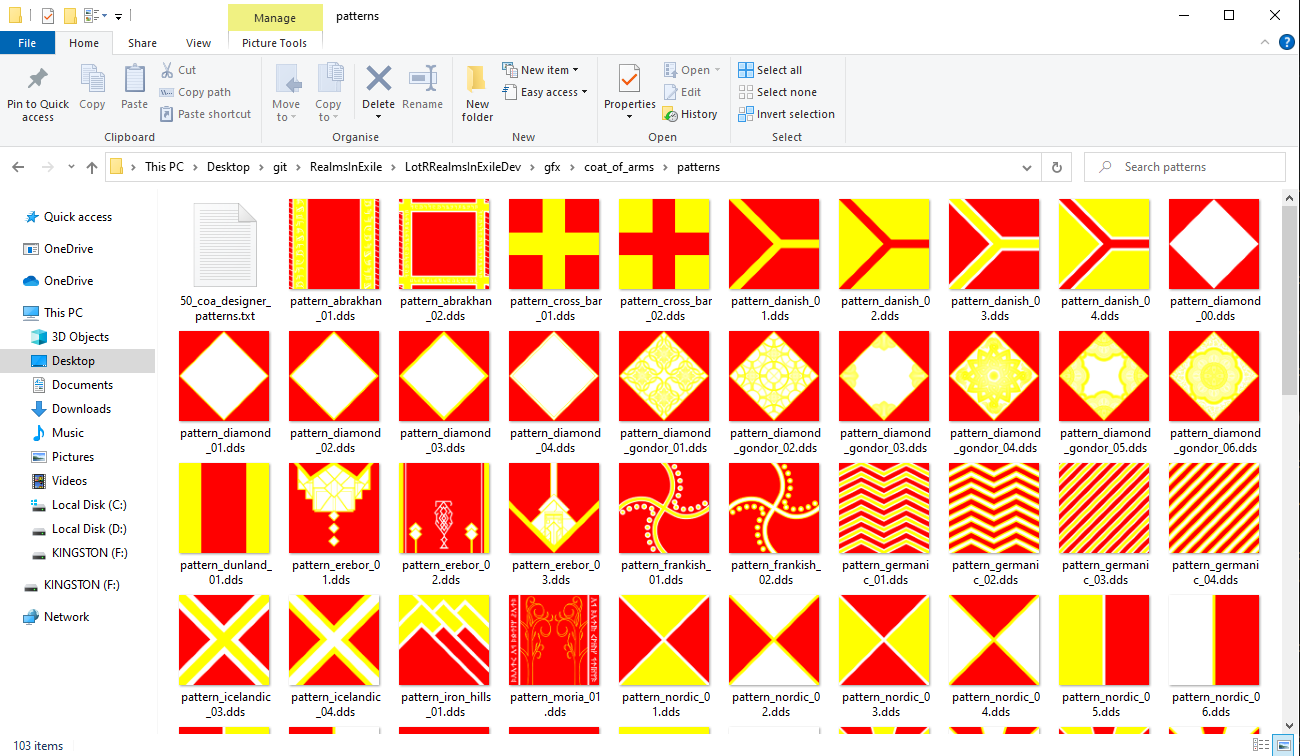Click Desktop in address breadcrumb
This screenshot has height=756, width=1300.
click(x=228, y=167)
